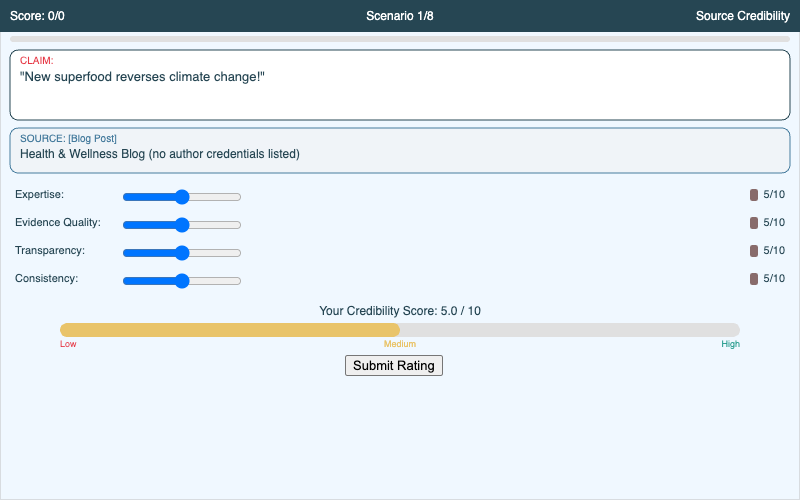Click the superfood claim text box
The height and width of the screenshot is (502, 800).
click(400, 85)
